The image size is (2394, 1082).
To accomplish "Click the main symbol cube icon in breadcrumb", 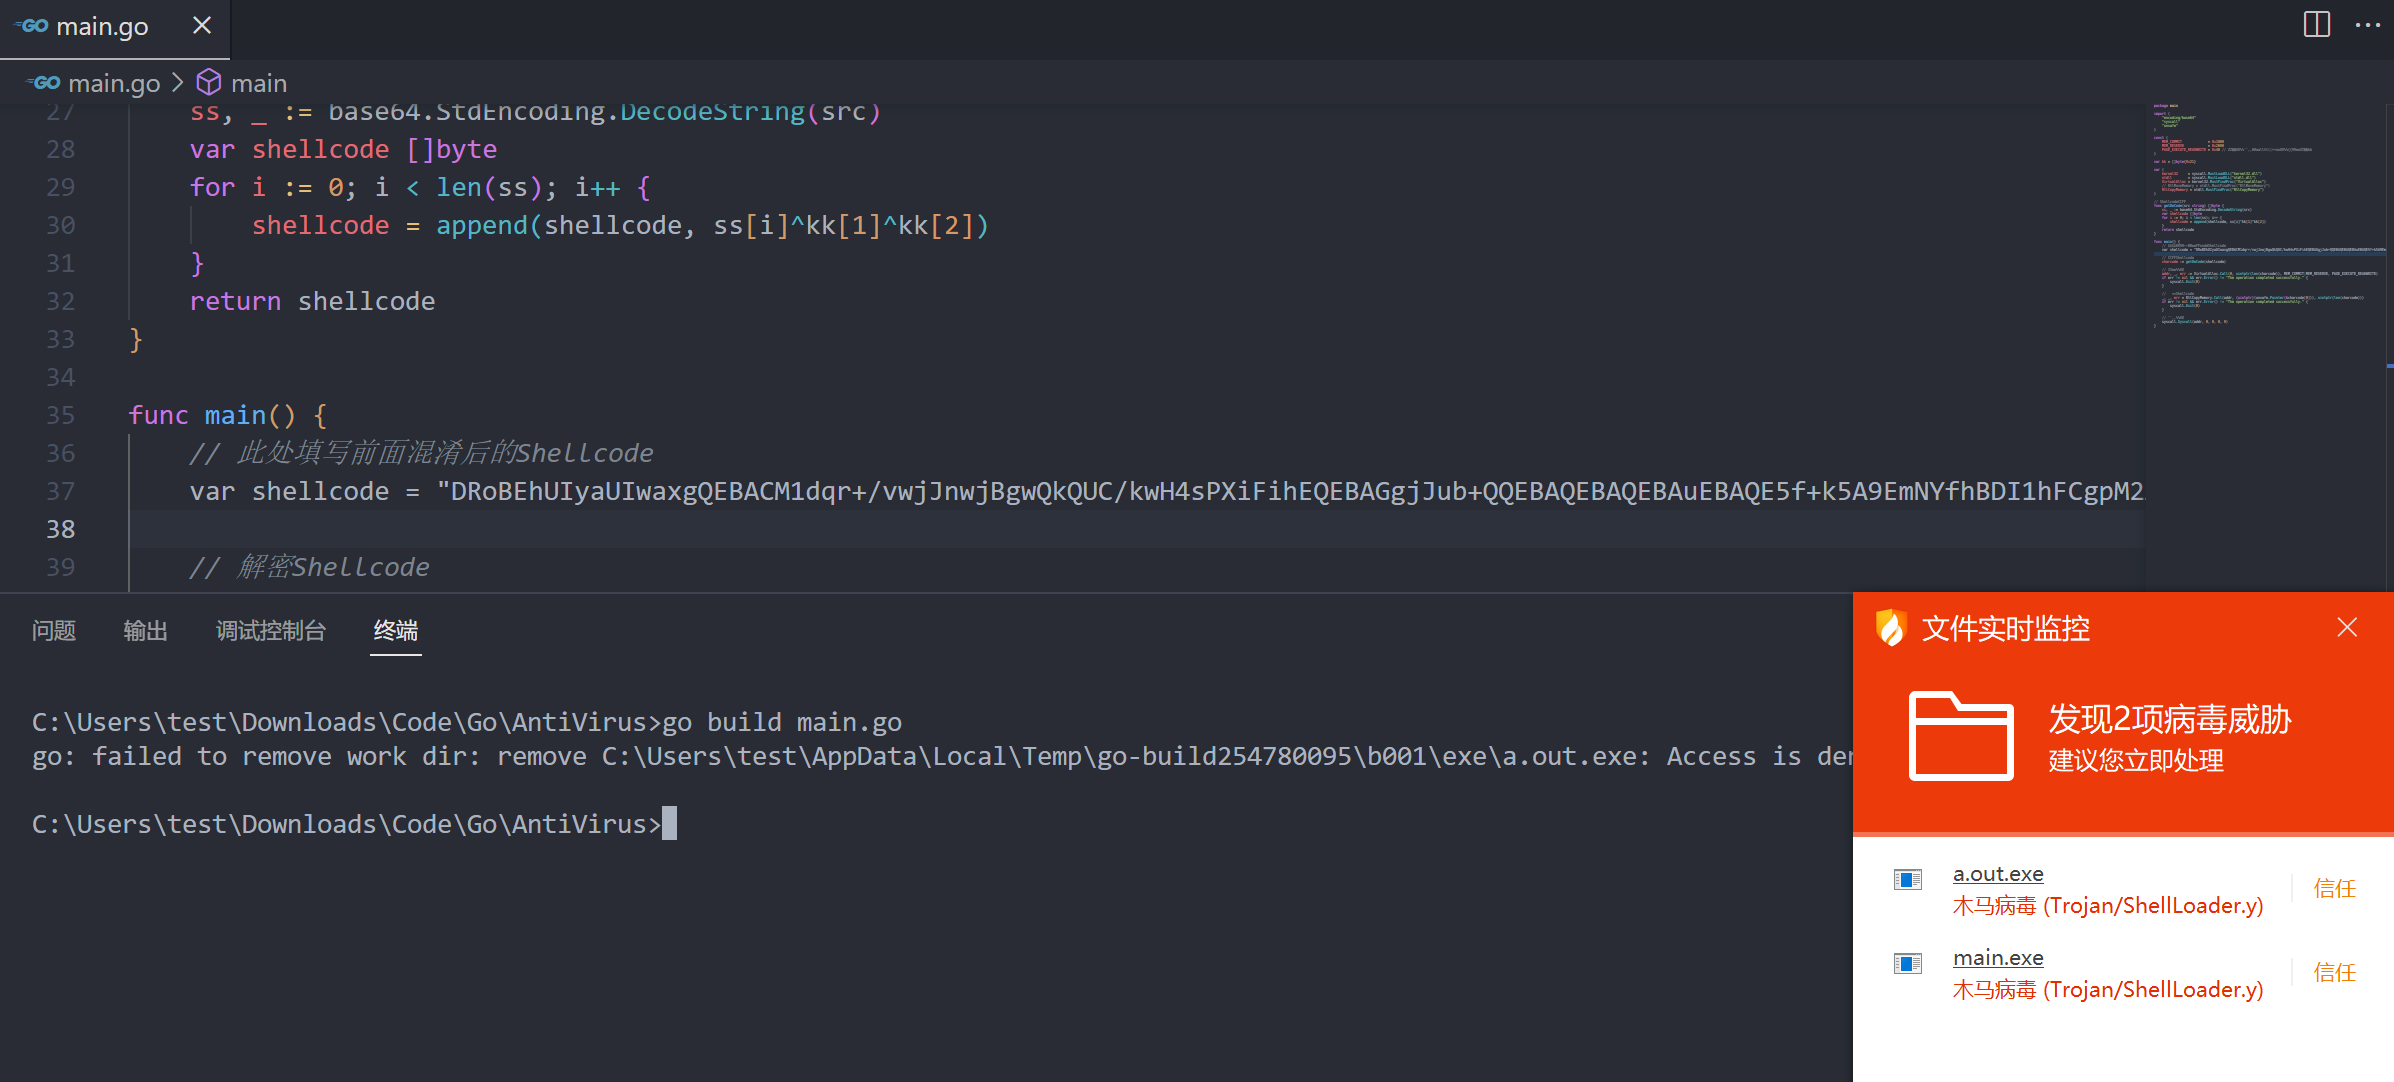I will [208, 82].
